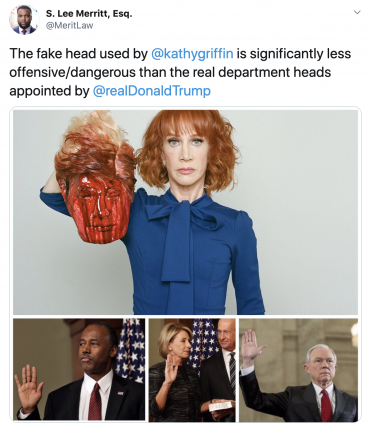Visit the @MeritLaw handle profile

click(69, 26)
